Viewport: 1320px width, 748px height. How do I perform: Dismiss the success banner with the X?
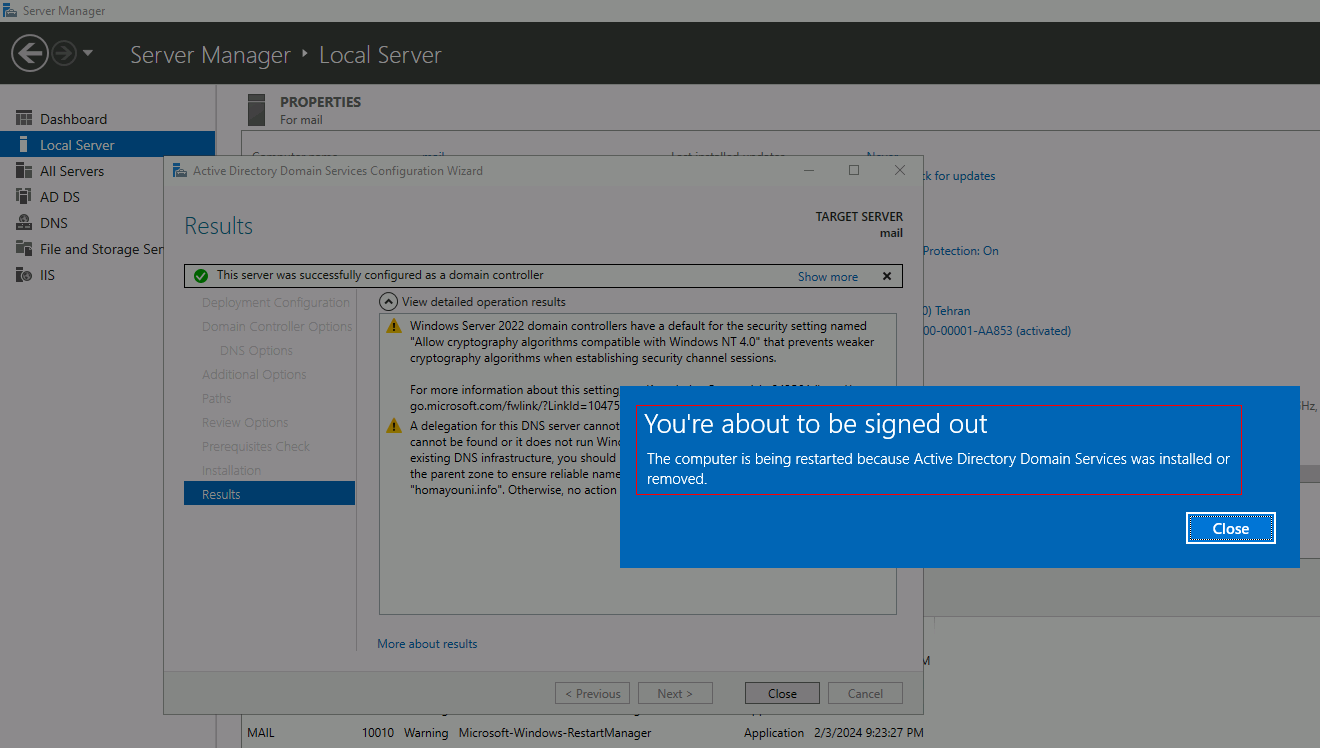click(x=886, y=276)
